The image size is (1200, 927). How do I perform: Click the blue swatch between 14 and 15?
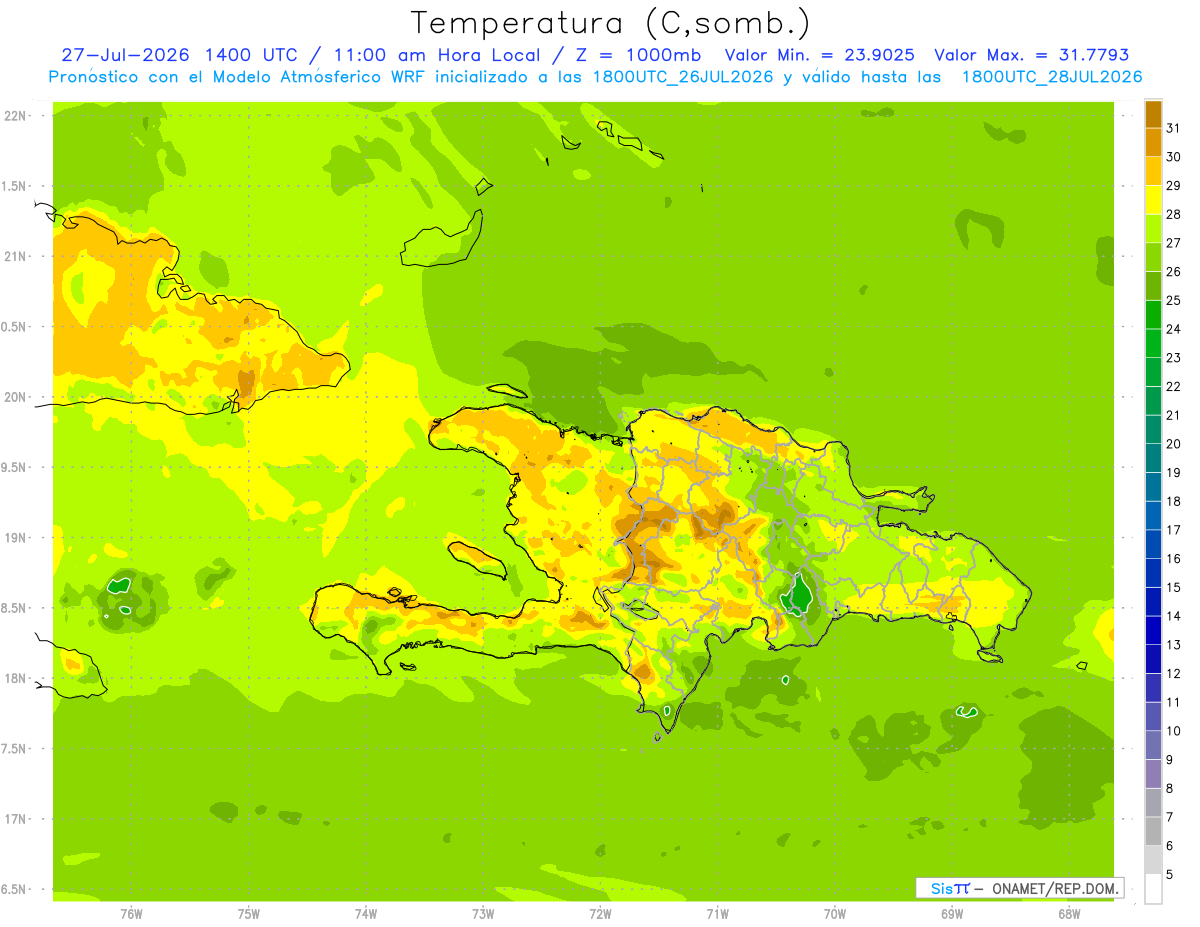click(1153, 602)
